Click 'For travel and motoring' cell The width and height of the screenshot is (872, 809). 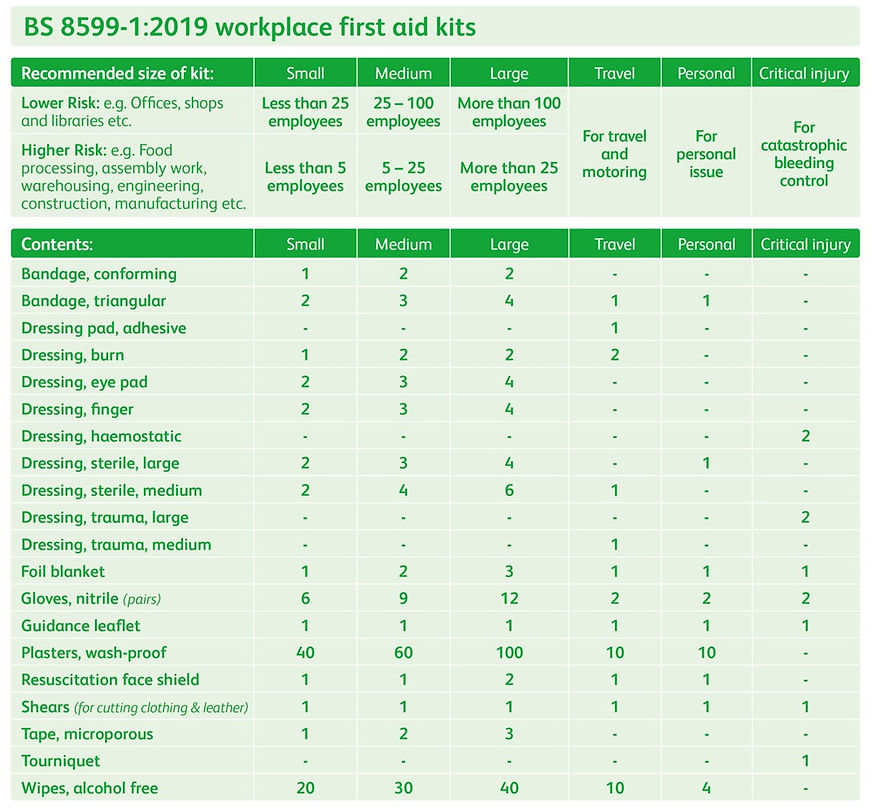coord(615,154)
